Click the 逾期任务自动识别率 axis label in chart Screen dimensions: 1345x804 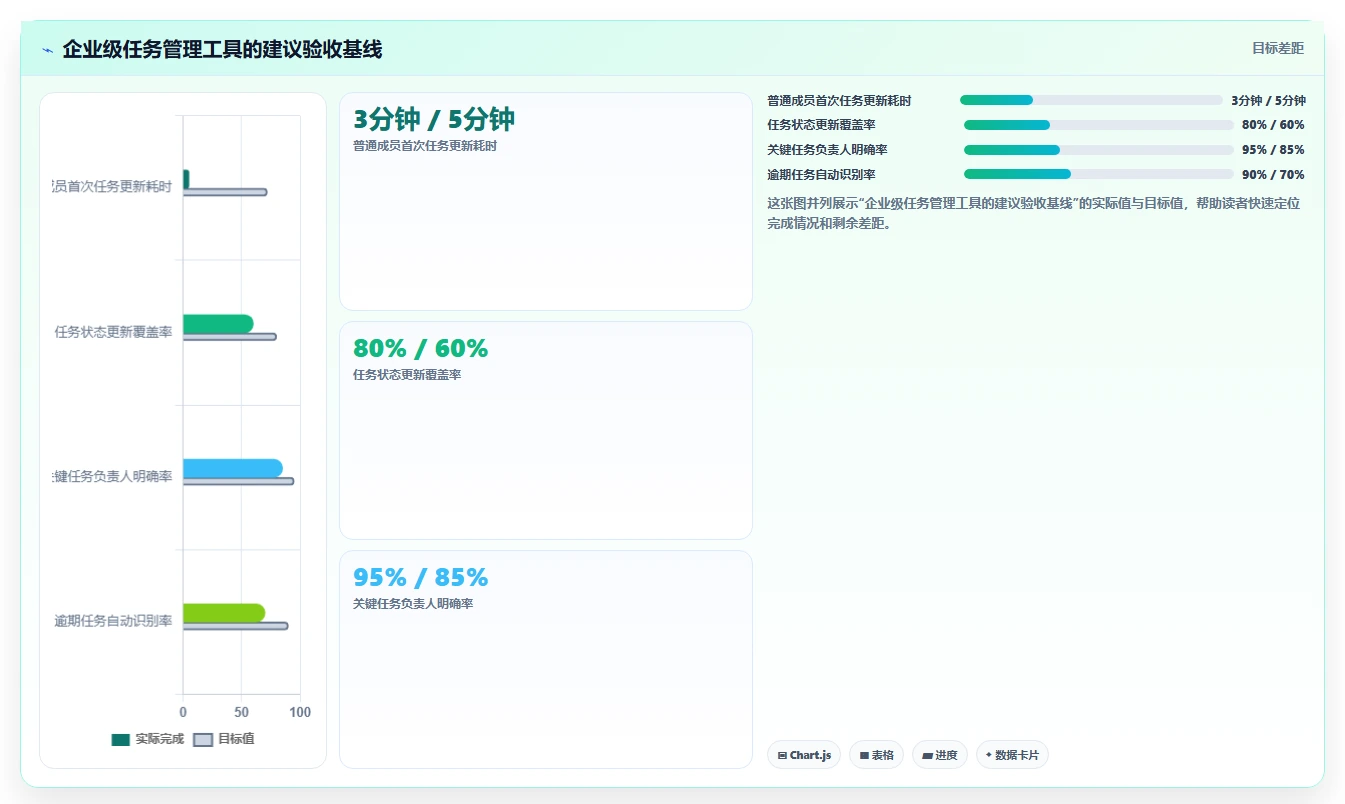tap(113, 621)
